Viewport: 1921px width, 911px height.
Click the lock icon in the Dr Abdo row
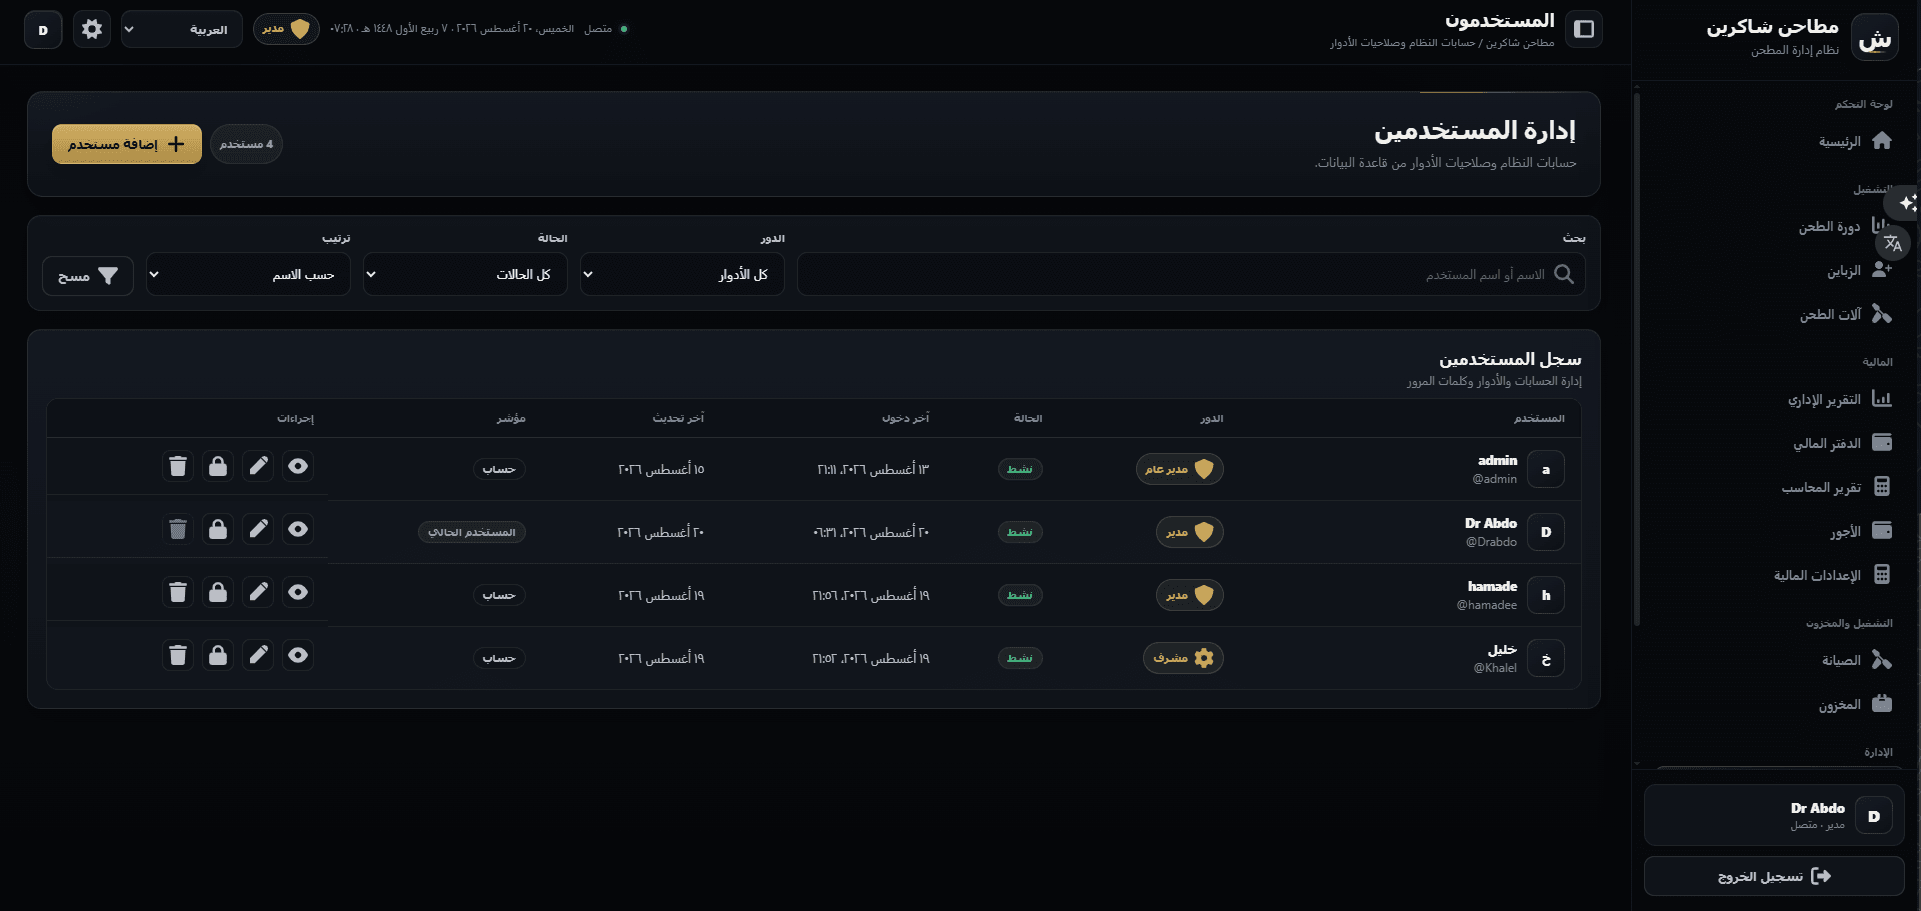[x=218, y=529]
